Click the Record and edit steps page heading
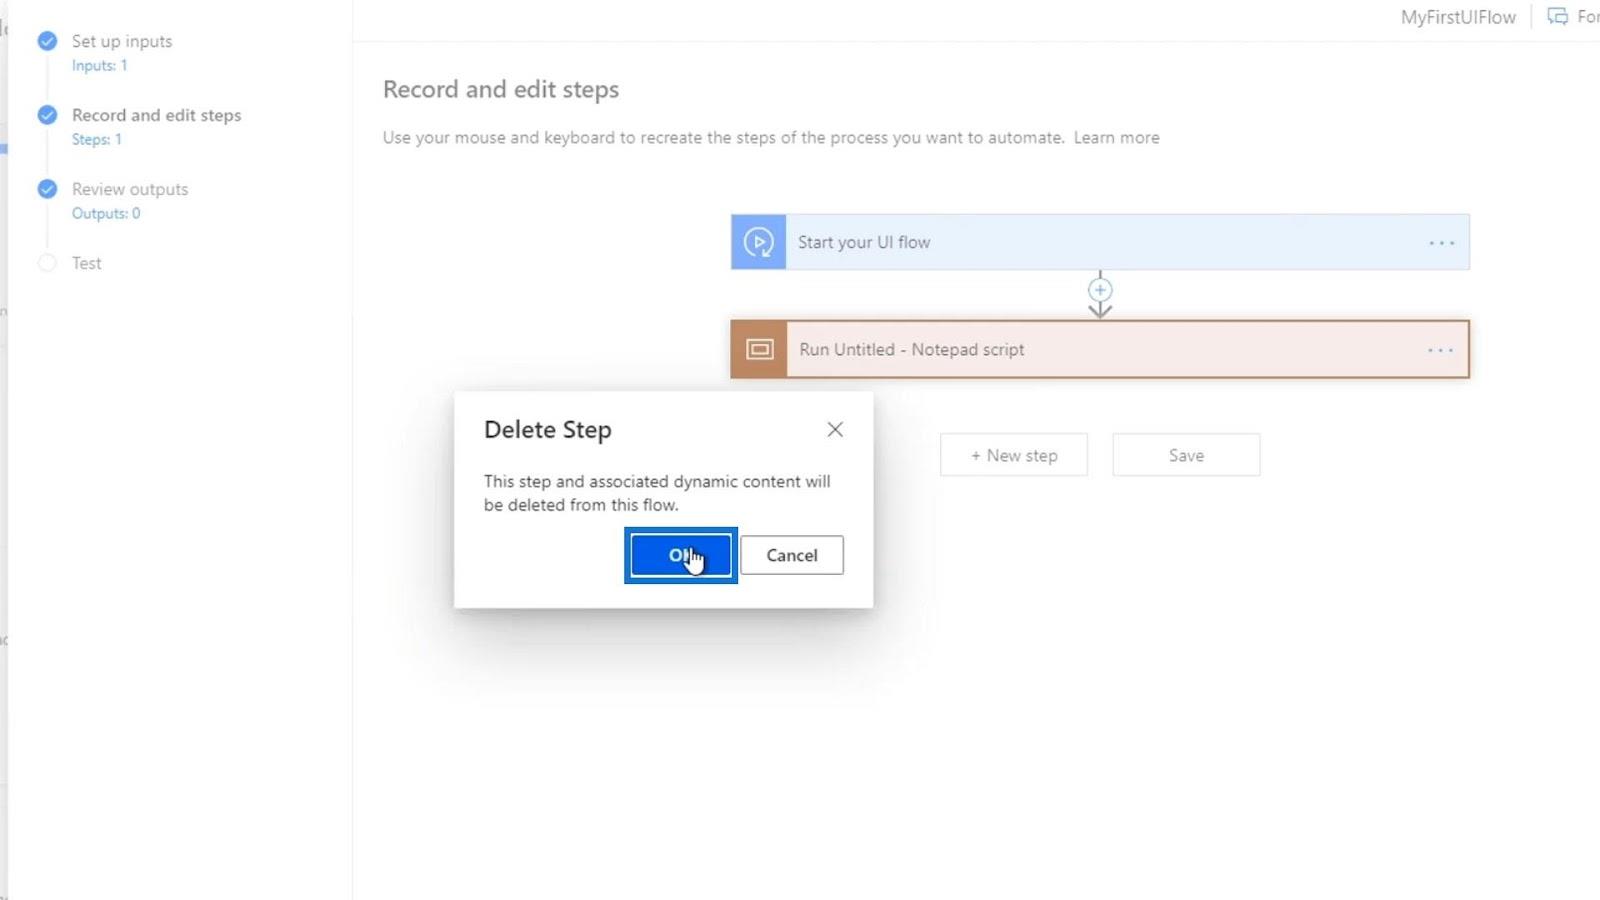Screen dimensions: 1600x900 501,90
